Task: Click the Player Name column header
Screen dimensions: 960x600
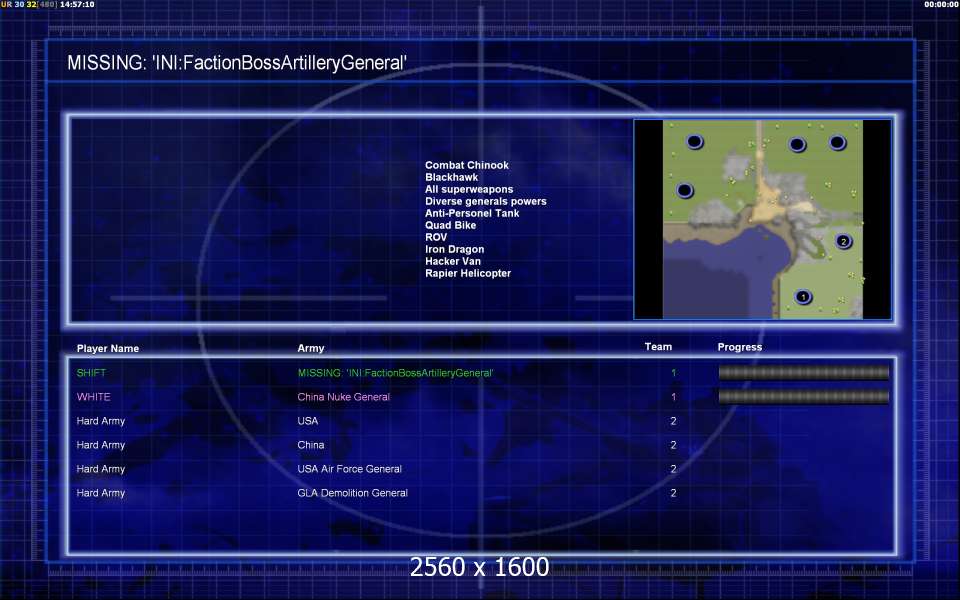Action: click(108, 348)
